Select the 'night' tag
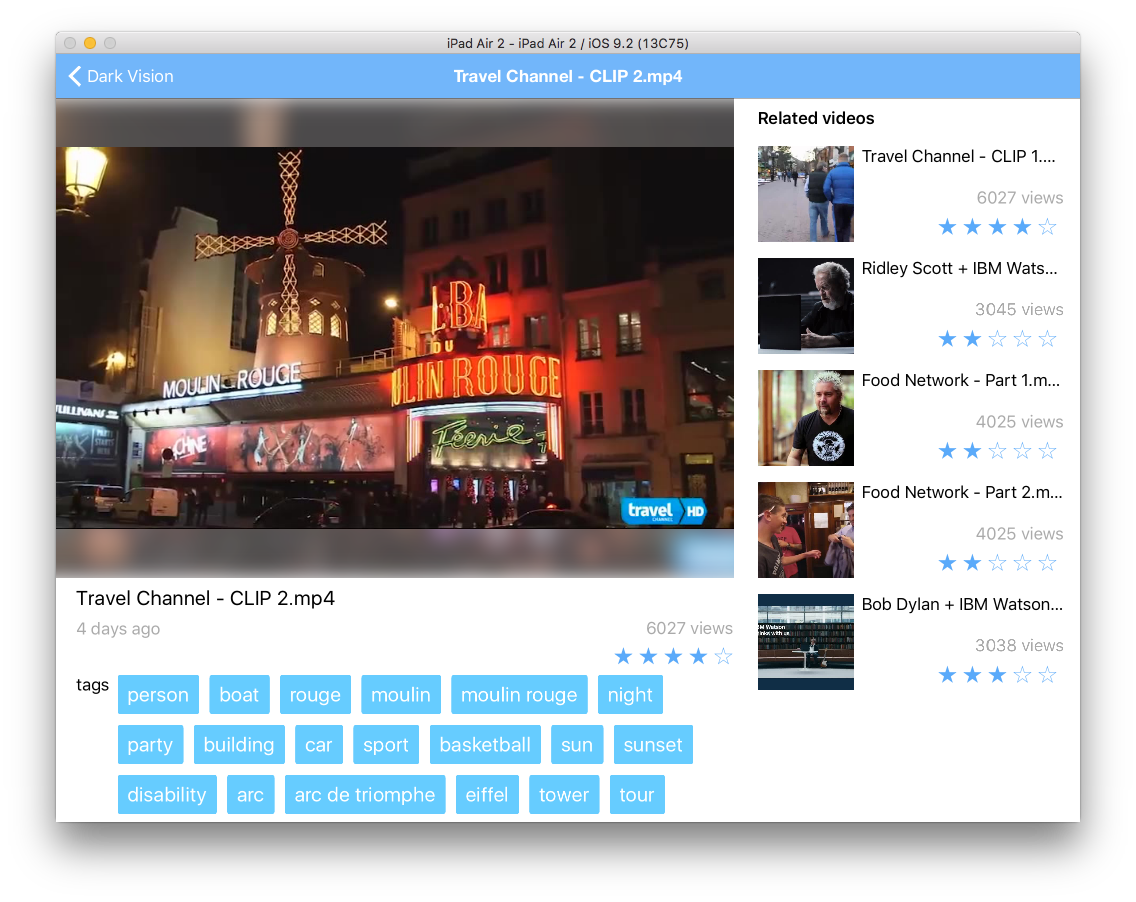Image resolution: width=1136 pixels, height=902 pixels. point(630,695)
